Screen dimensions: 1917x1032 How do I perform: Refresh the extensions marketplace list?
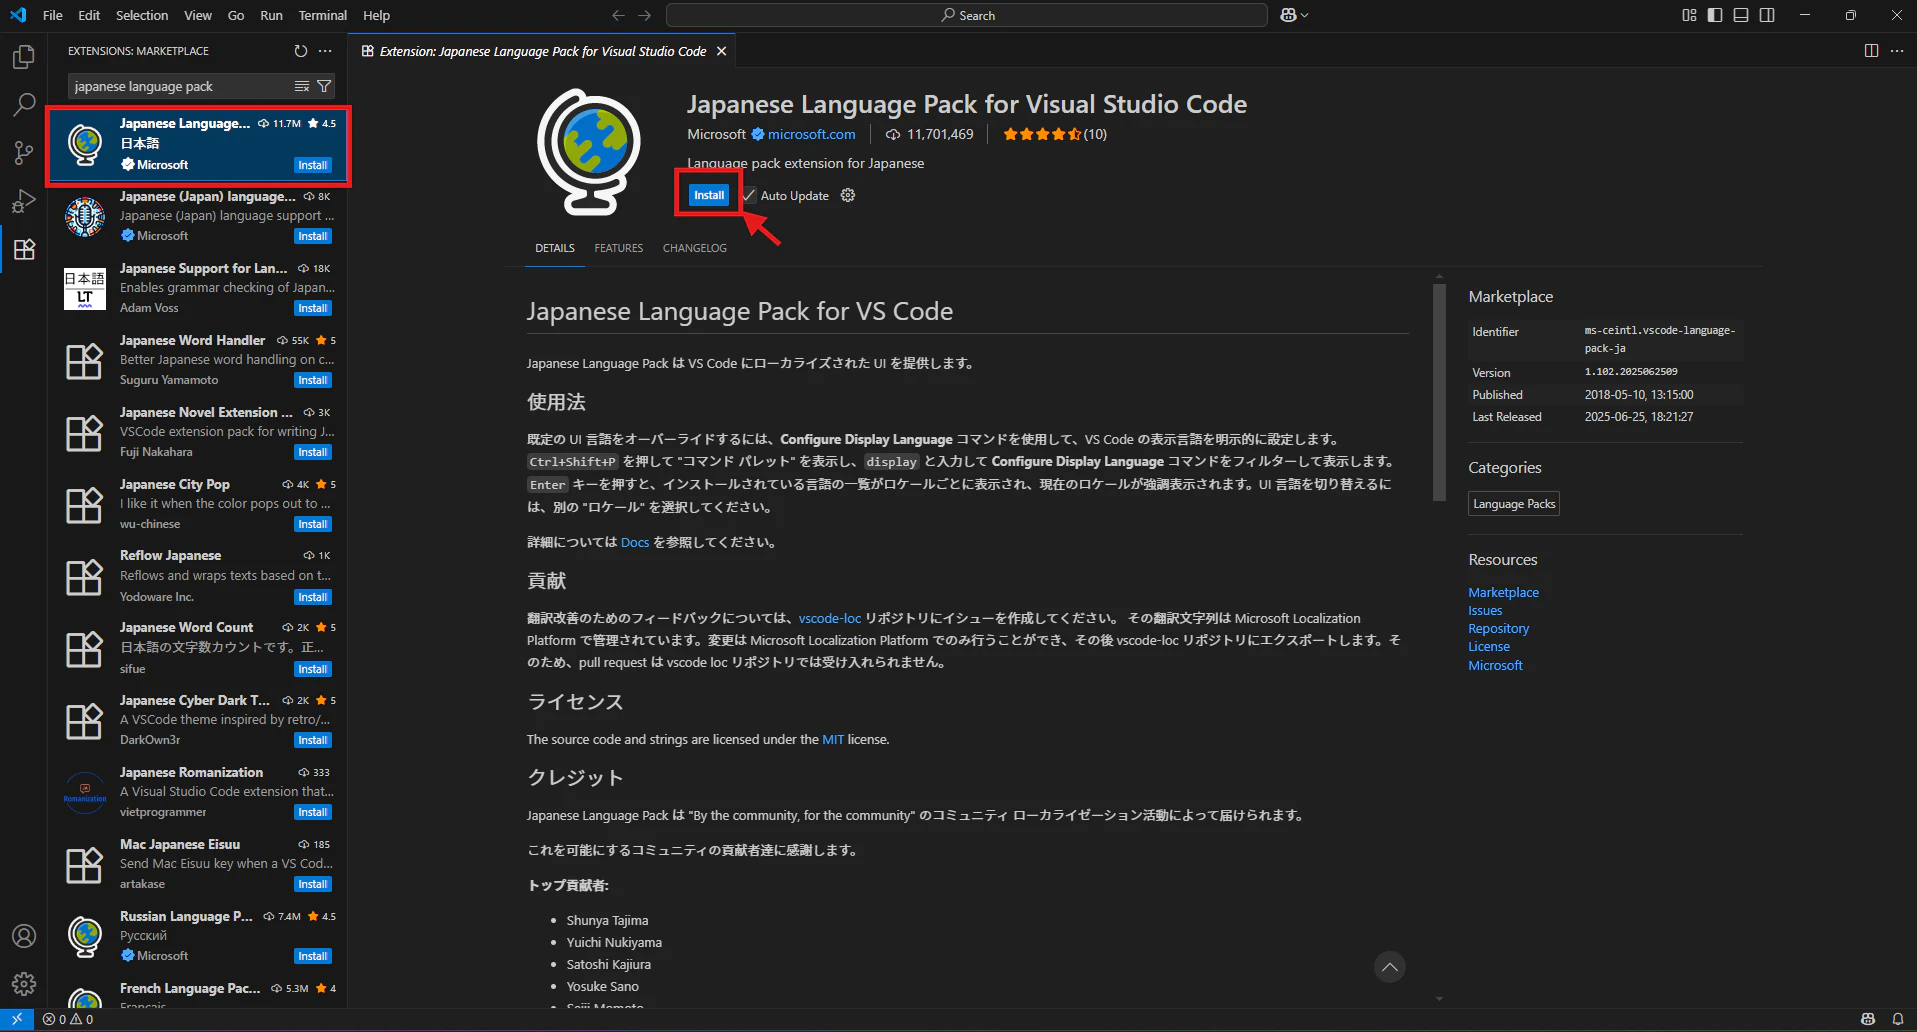(301, 51)
